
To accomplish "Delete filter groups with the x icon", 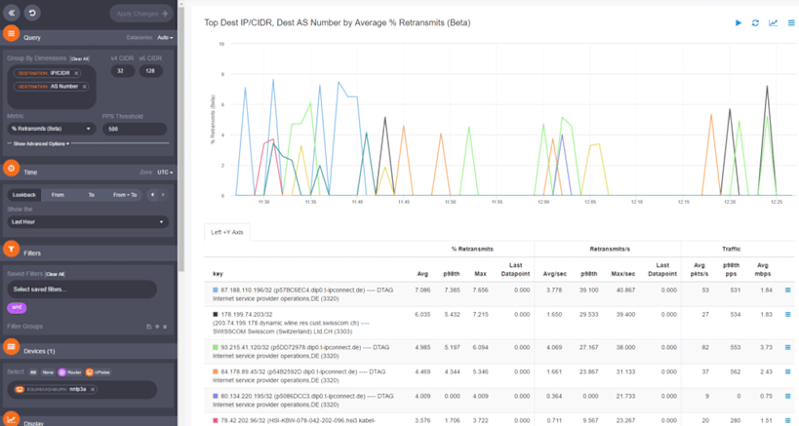I will click(165, 327).
